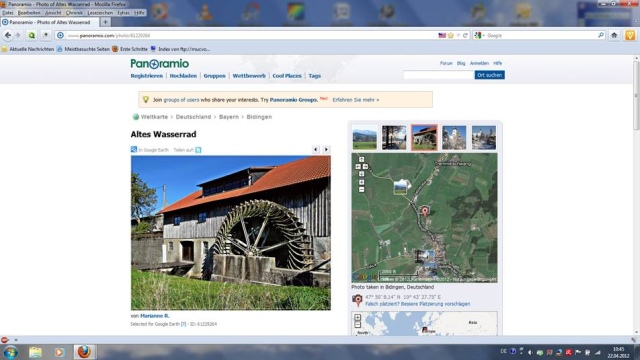This screenshot has height=360, width=640.
Task: Open Marianne R. author profile link
Action: pyautogui.click(x=155, y=316)
